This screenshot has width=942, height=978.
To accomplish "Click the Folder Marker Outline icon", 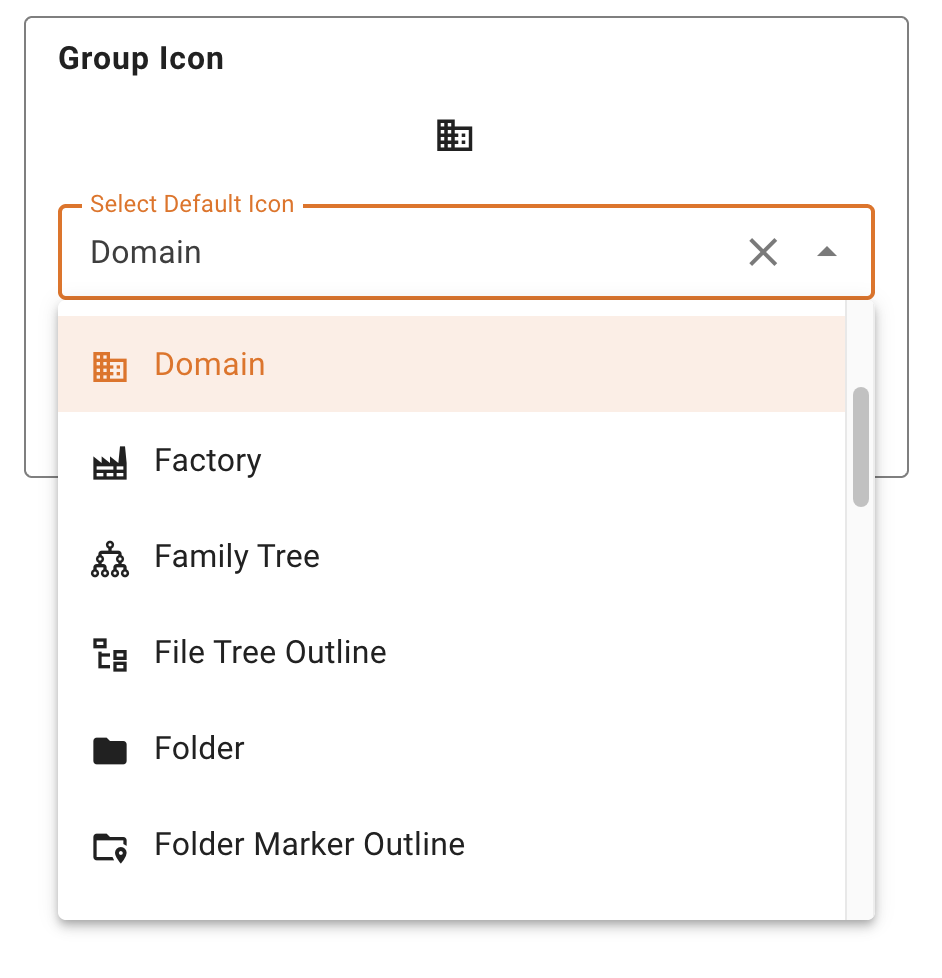I will tap(110, 847).
